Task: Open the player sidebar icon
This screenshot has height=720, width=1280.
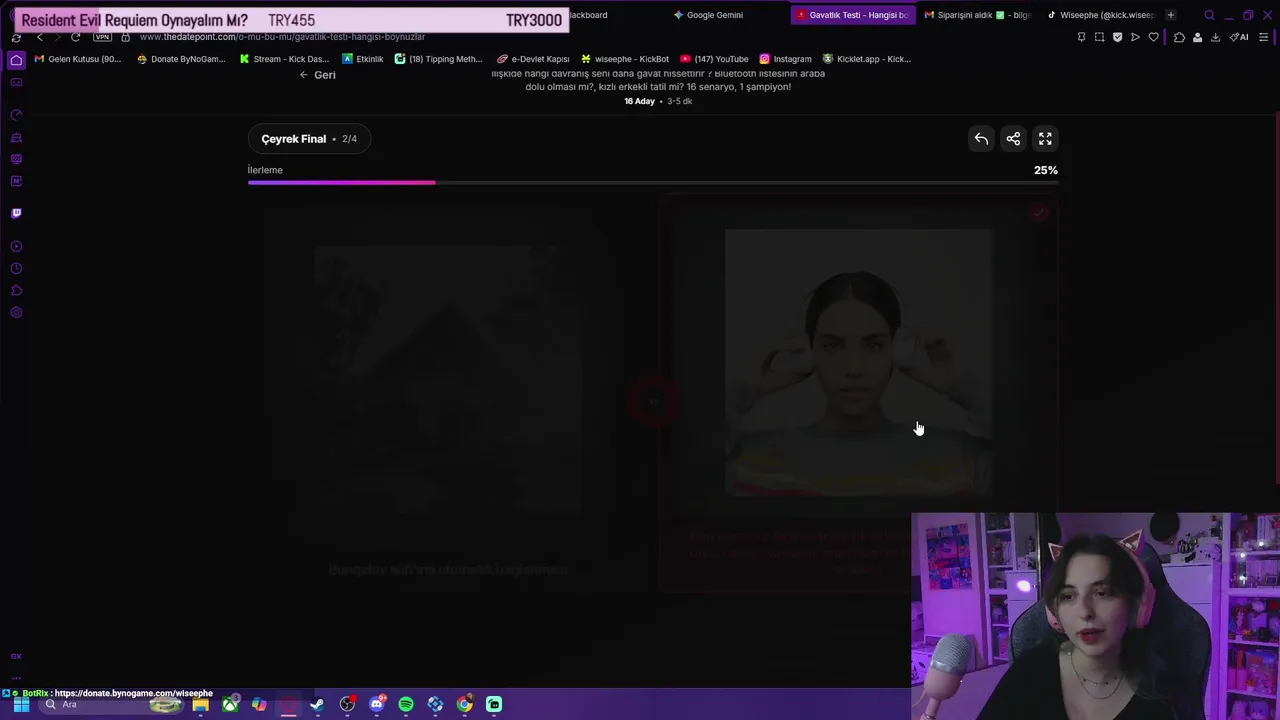Action: click(16, 246)
